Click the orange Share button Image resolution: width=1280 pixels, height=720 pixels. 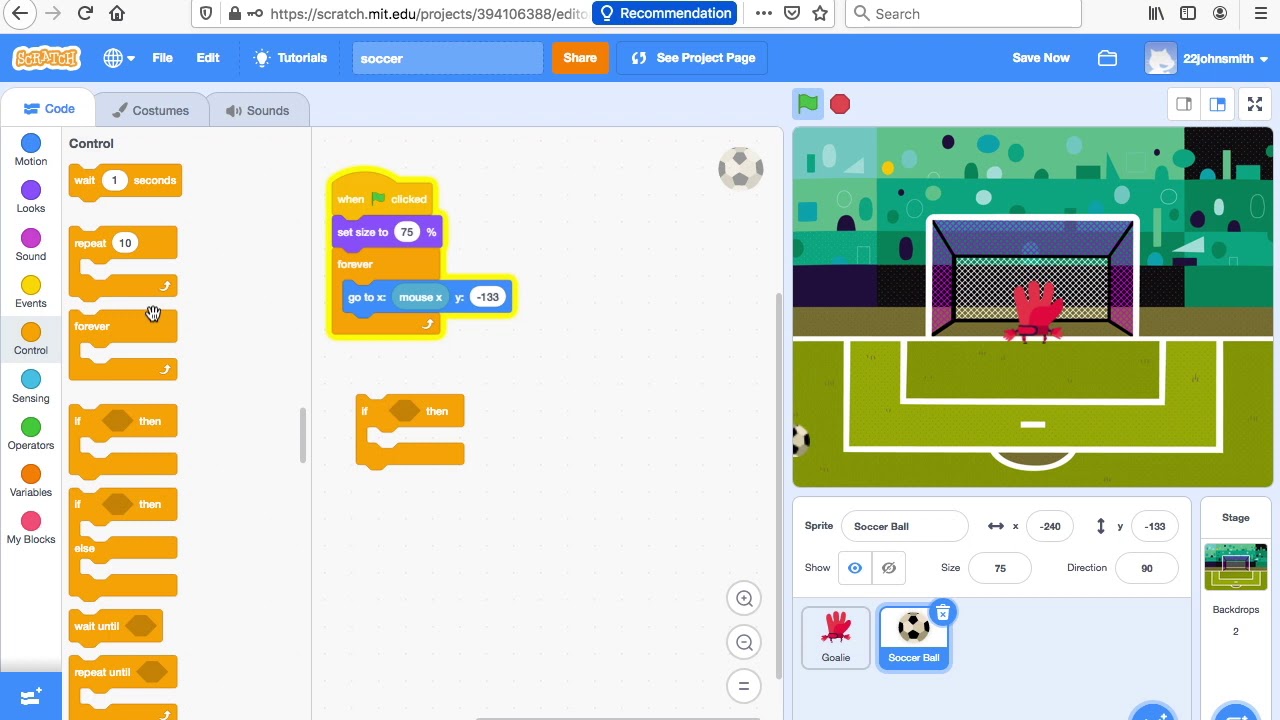tap(580, 58)
